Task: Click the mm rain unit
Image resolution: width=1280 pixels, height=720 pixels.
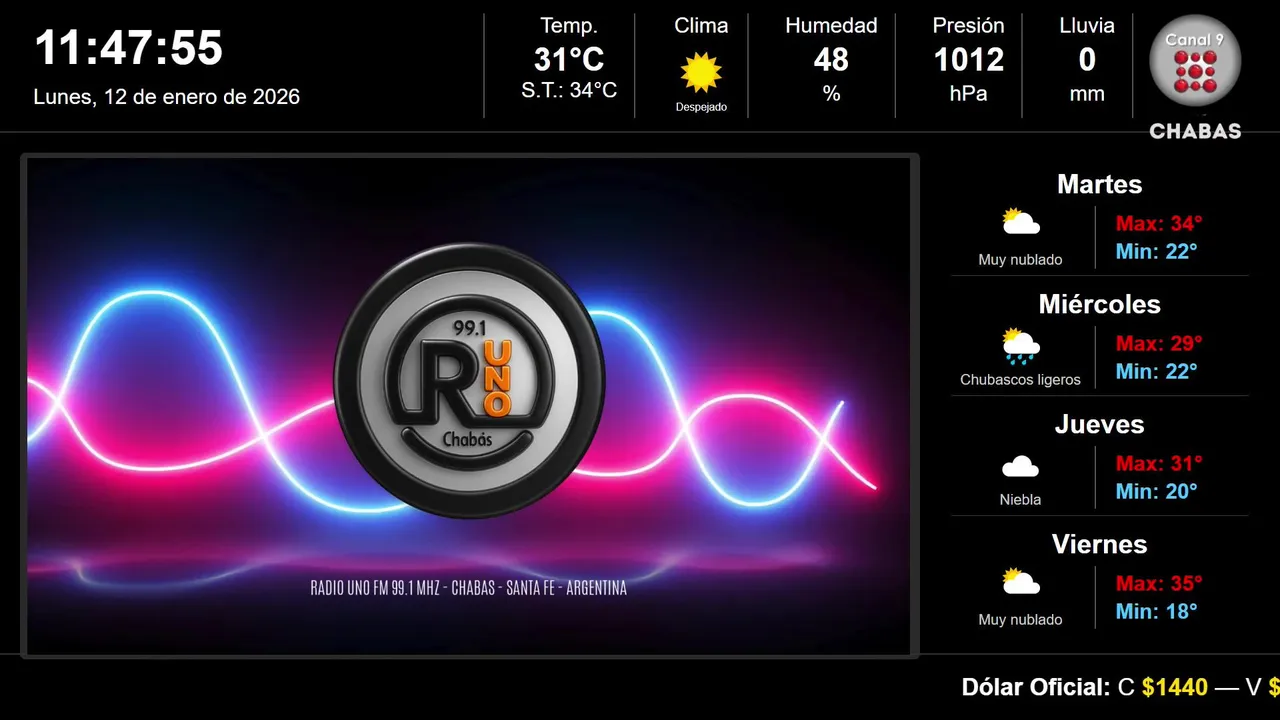Action: coord(1087,94)
